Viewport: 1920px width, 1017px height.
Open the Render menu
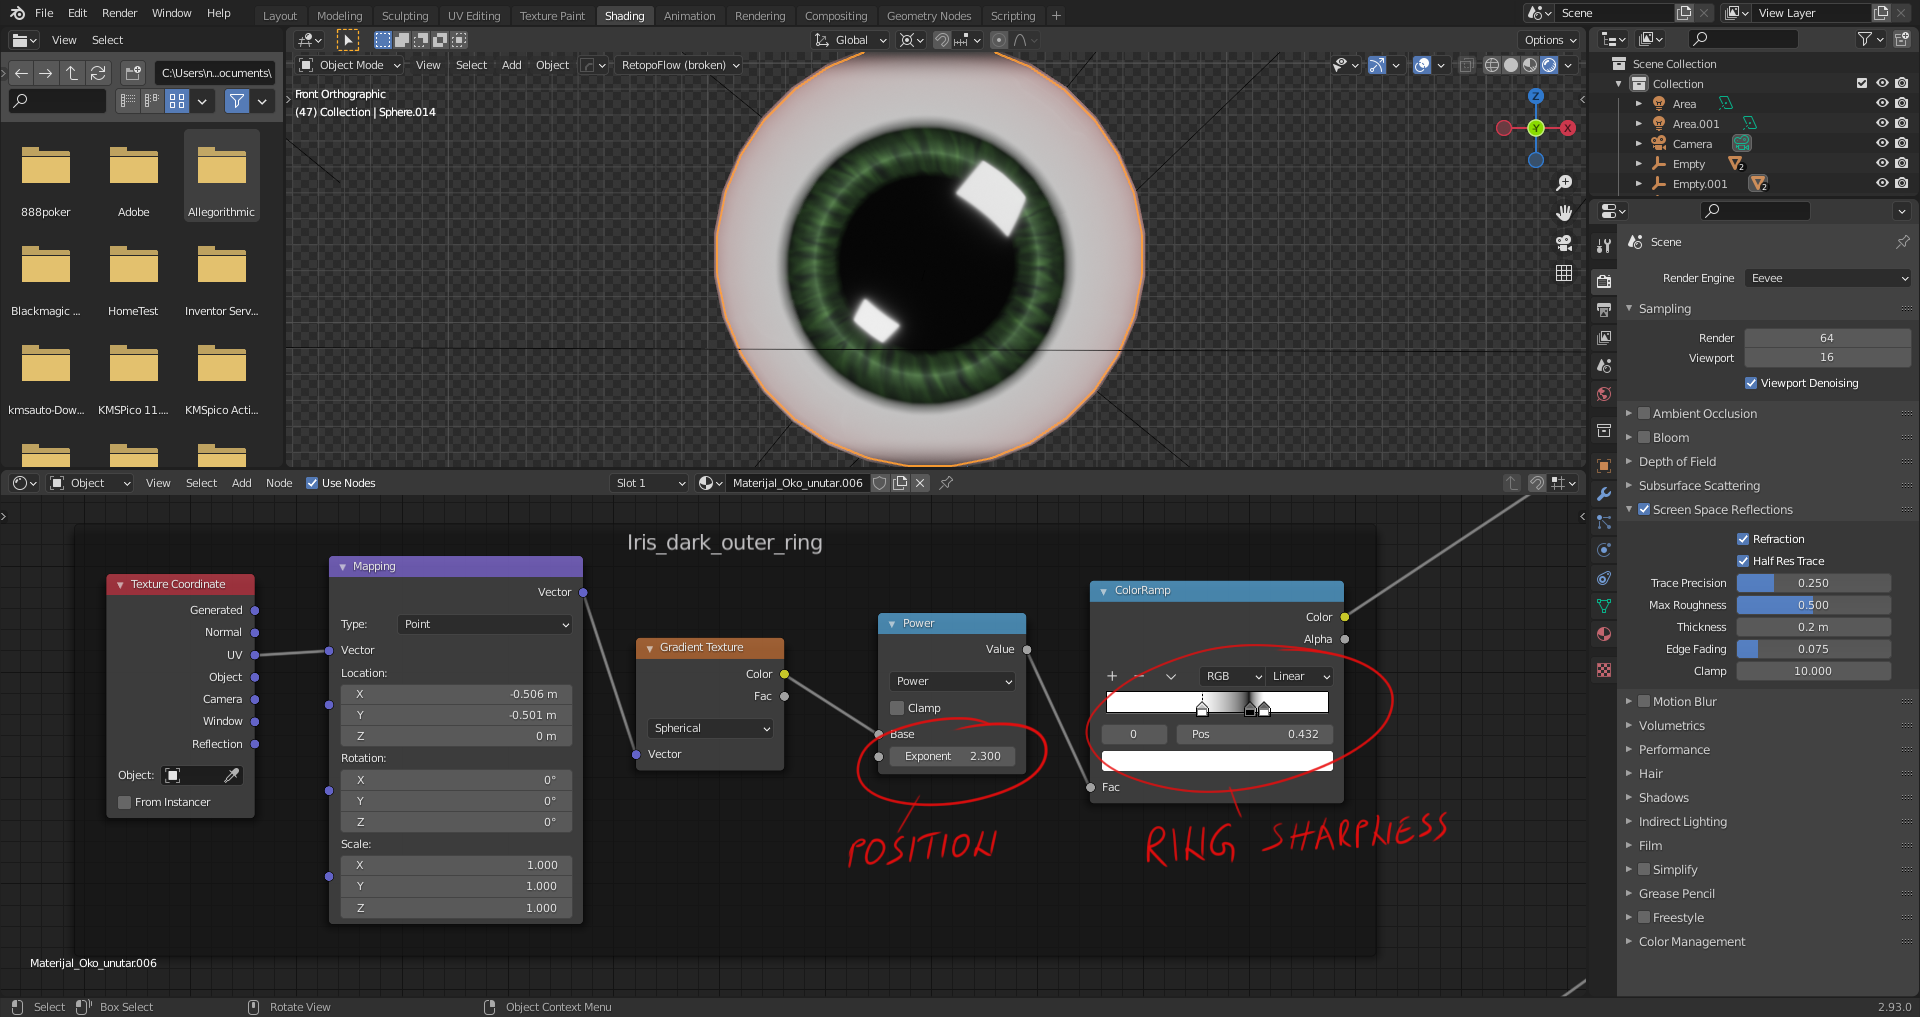click(119, 13)
